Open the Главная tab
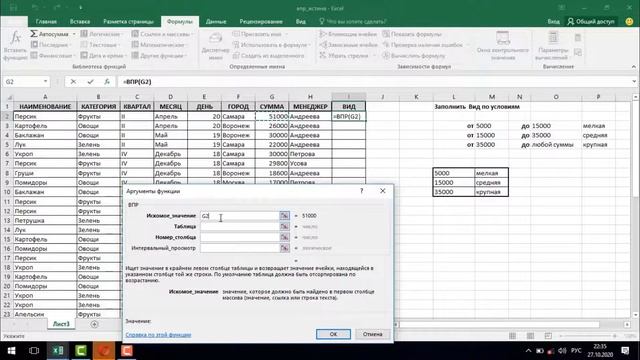The image size is (640, 360). coord(46,22)
